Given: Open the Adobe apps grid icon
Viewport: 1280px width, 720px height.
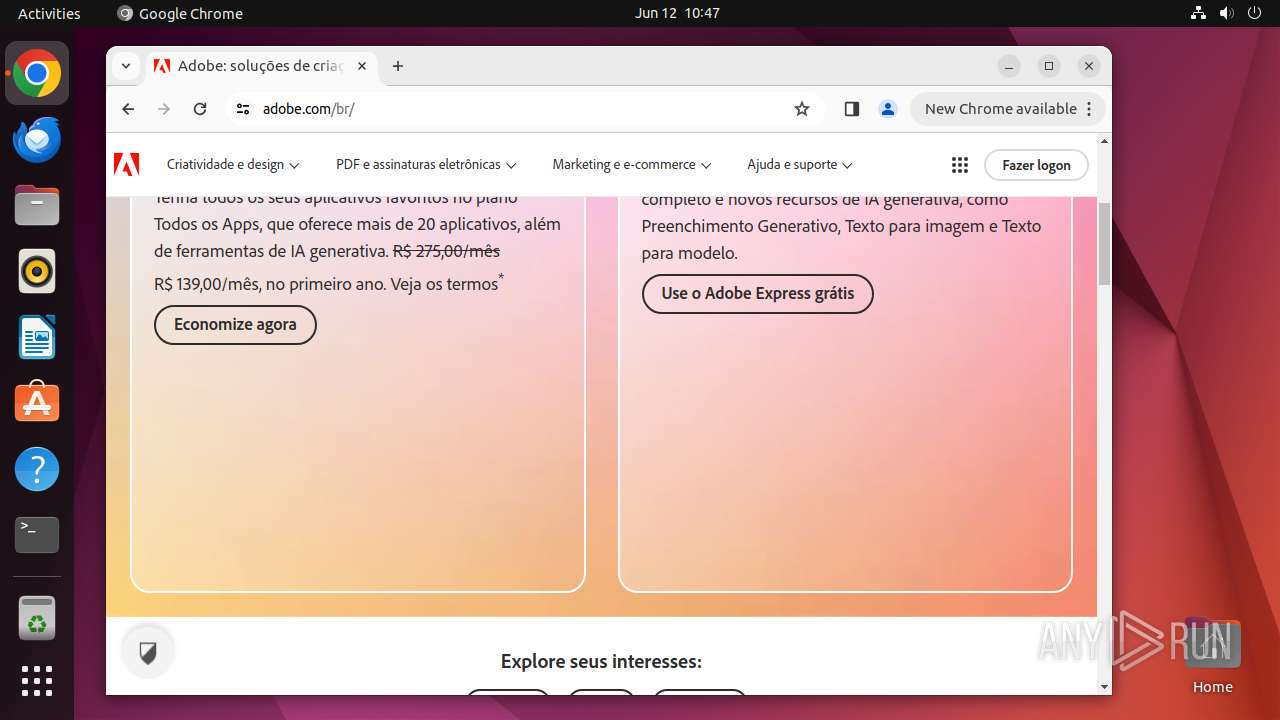Looking at the screenshot, I should click(960, 165).
